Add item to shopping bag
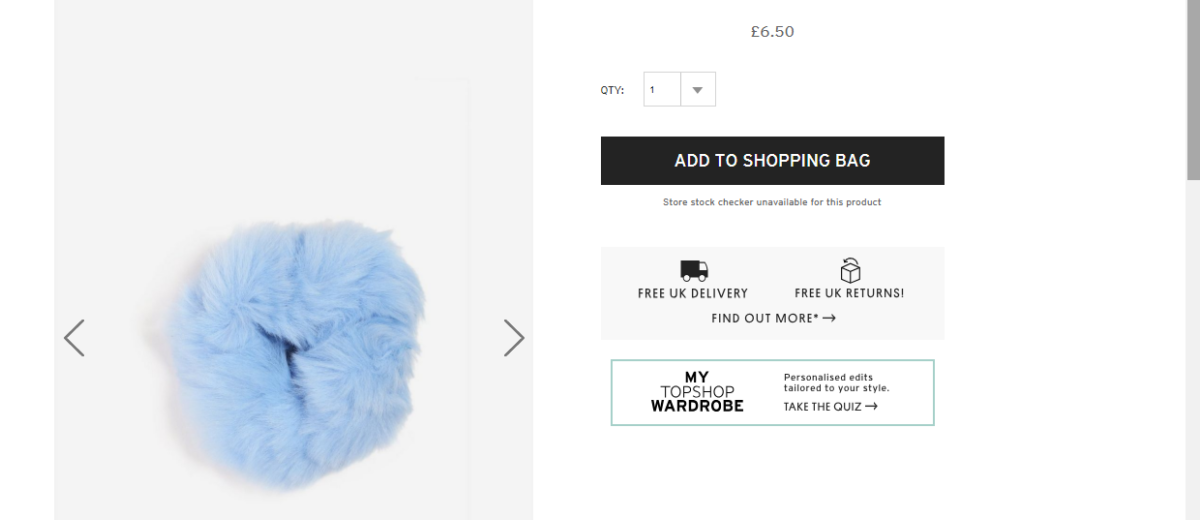Screen dimensions: 1200x520 click(x=772, y=161)
